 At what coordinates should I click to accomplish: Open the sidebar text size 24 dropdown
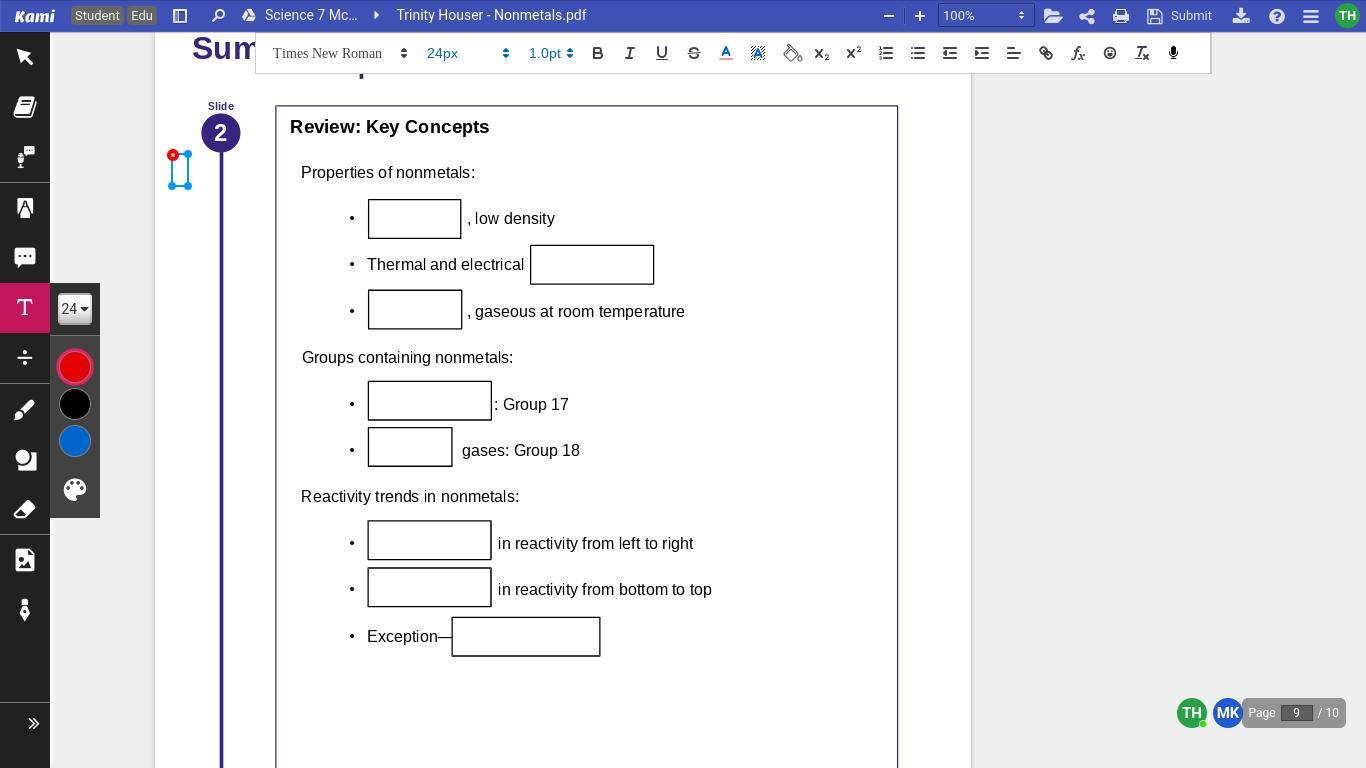tap(75, 309)
